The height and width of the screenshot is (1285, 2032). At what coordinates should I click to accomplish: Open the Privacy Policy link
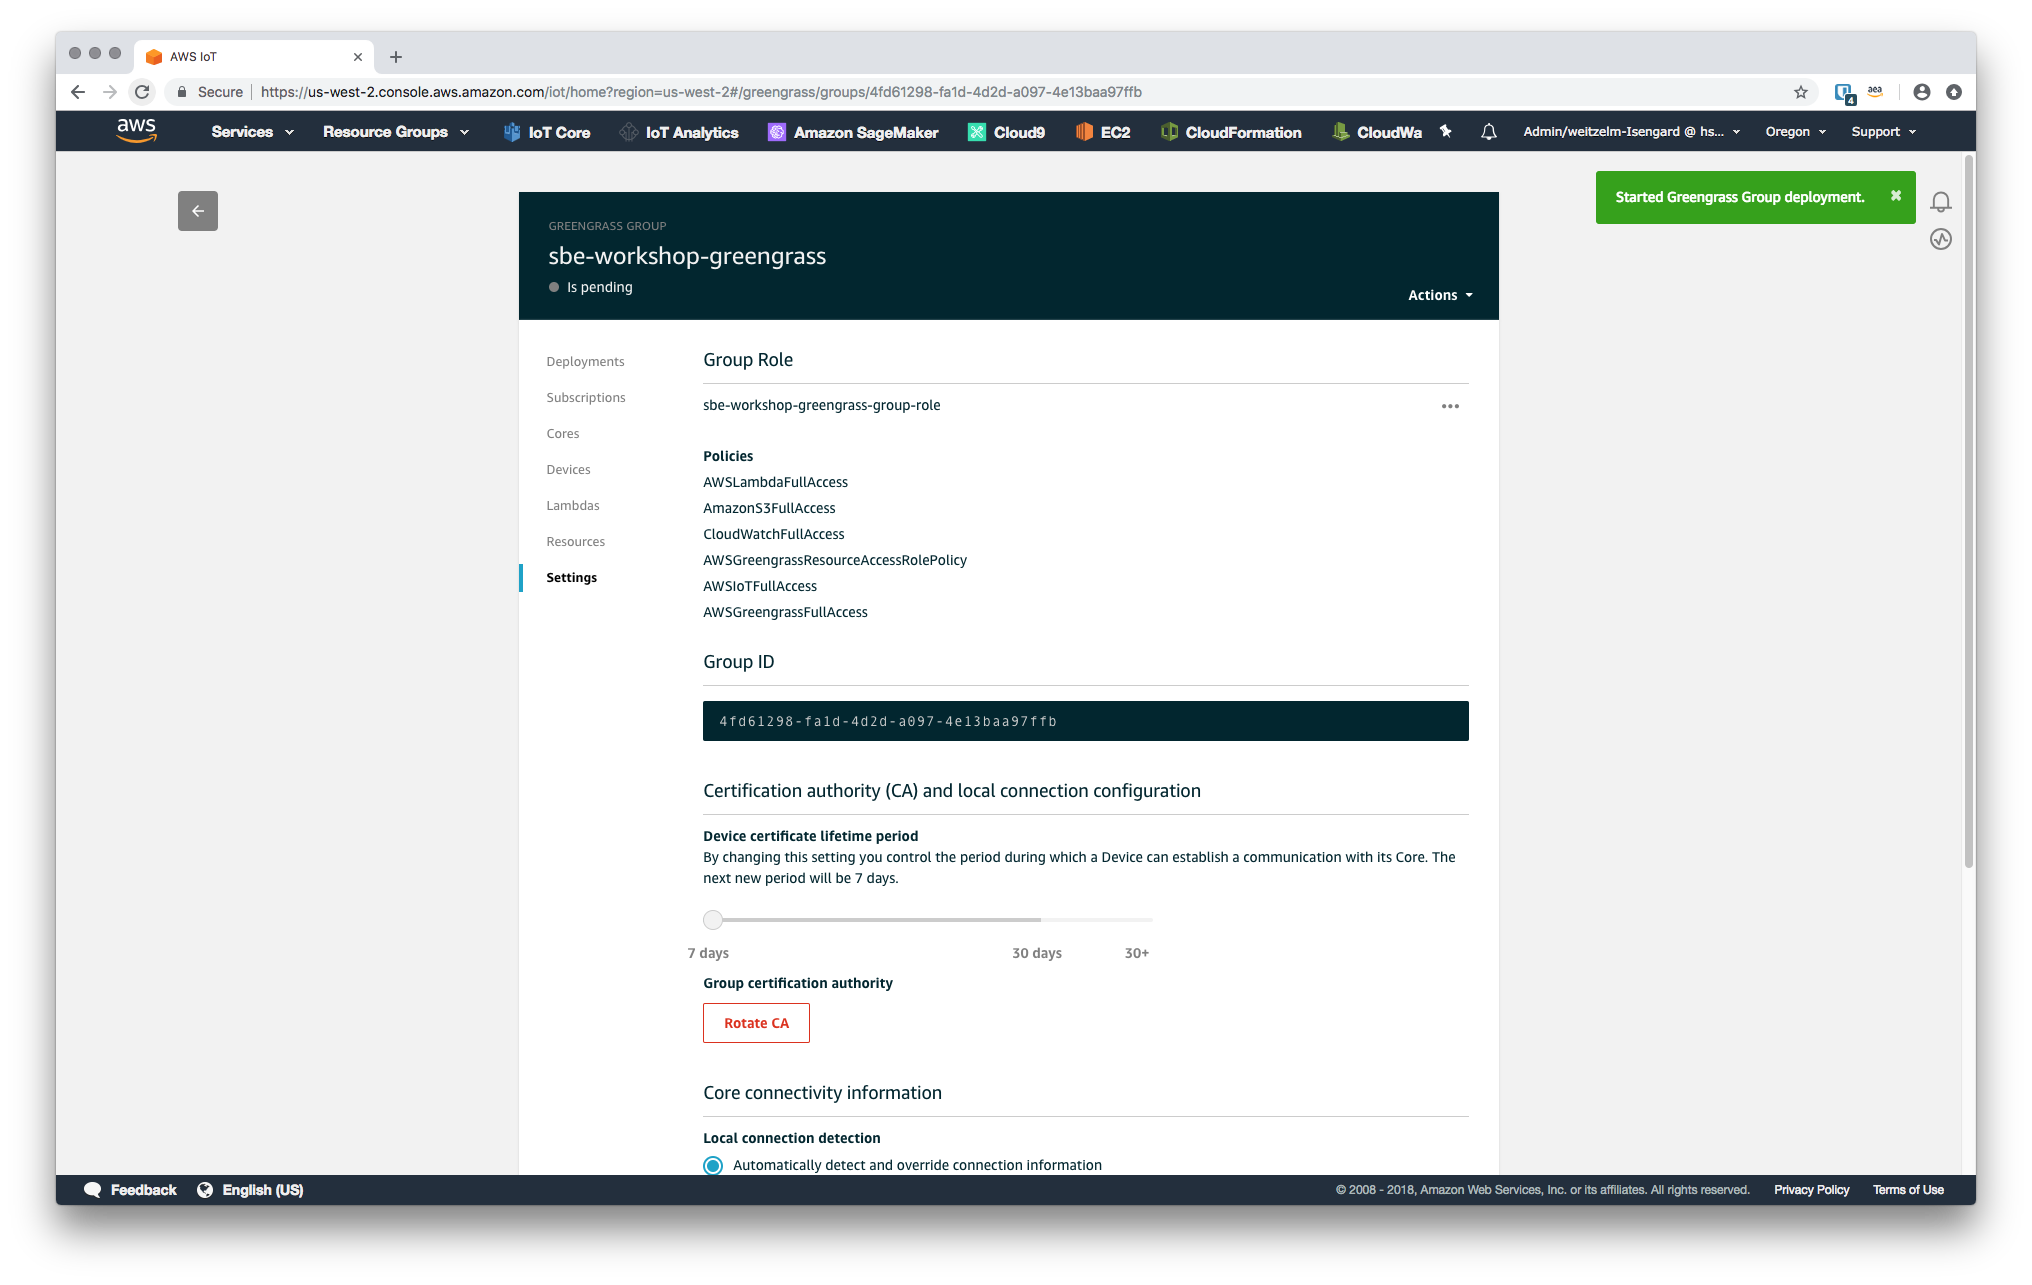(x=1811, y=1190)
